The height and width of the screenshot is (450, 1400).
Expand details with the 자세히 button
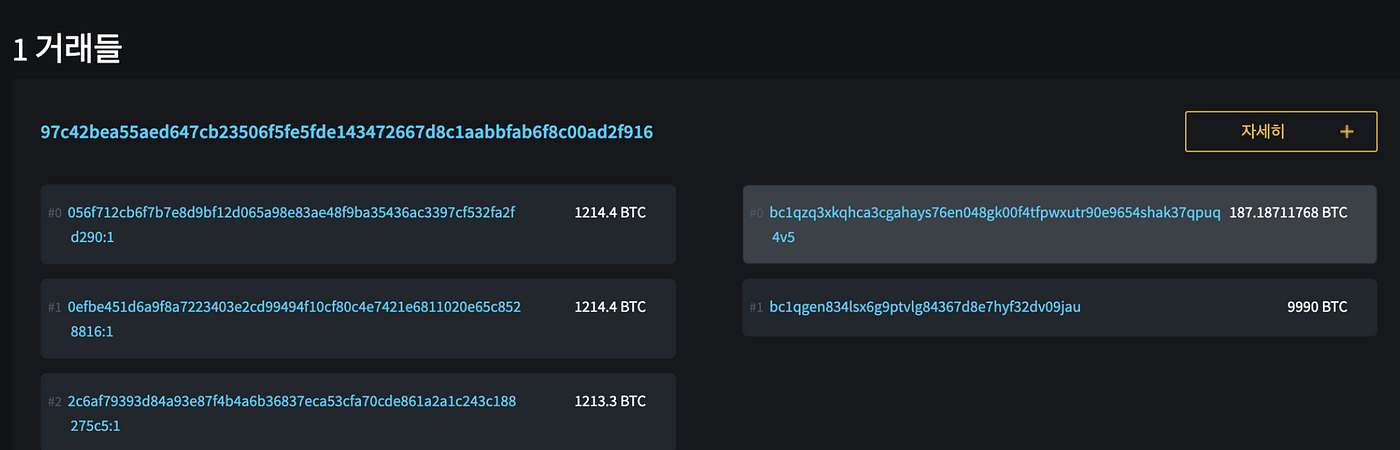coord(1281,131)
